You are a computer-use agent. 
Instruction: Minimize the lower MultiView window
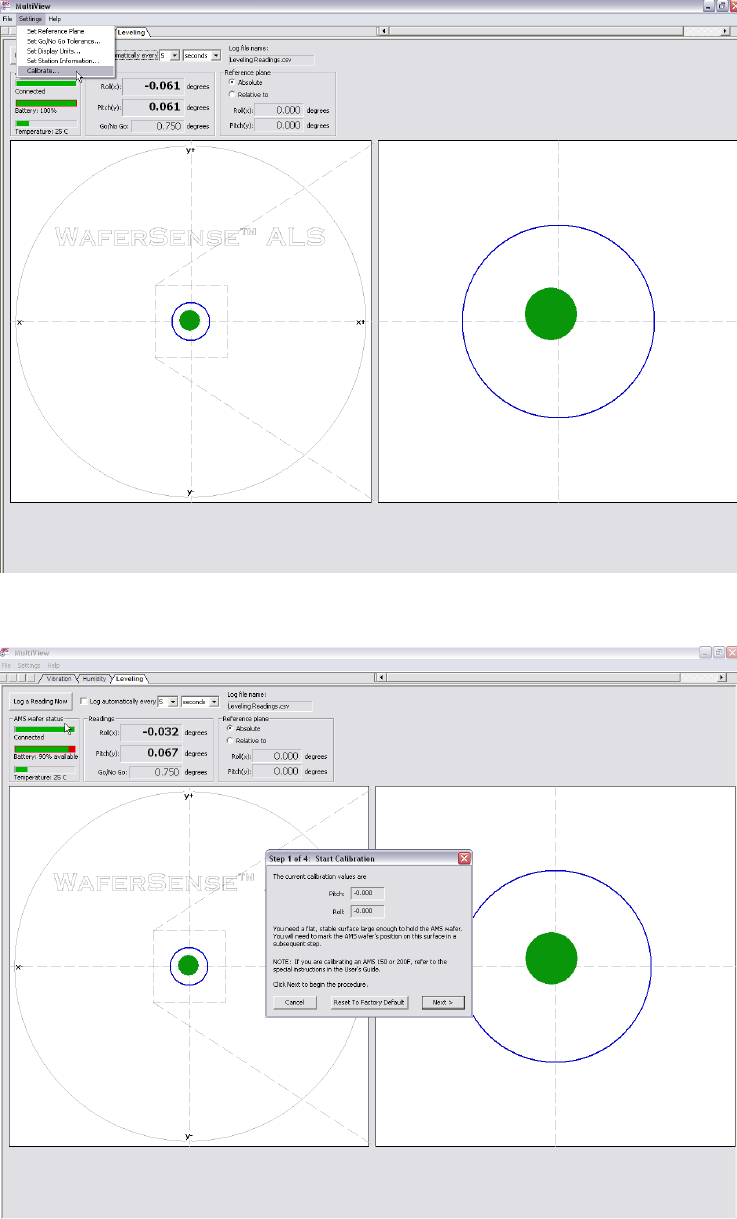pos(706,652)
